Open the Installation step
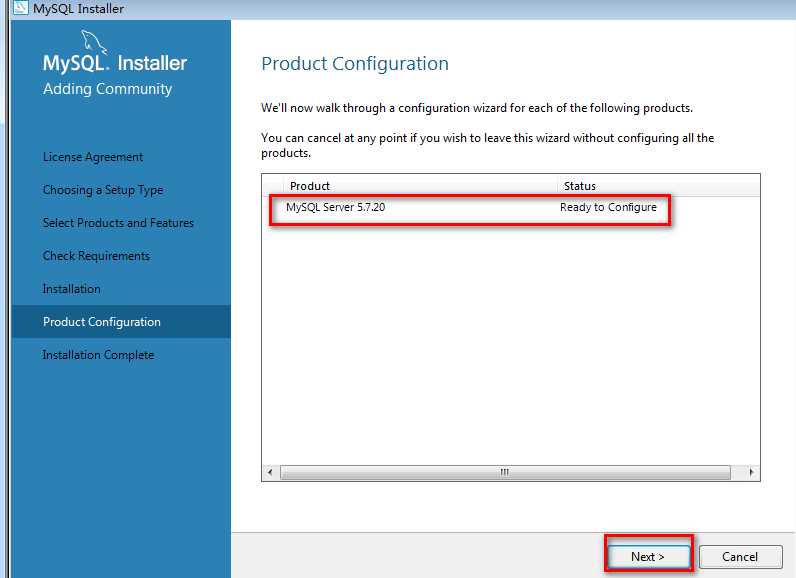796x578 pixels. pyautogui.click(x=72, y=289)
